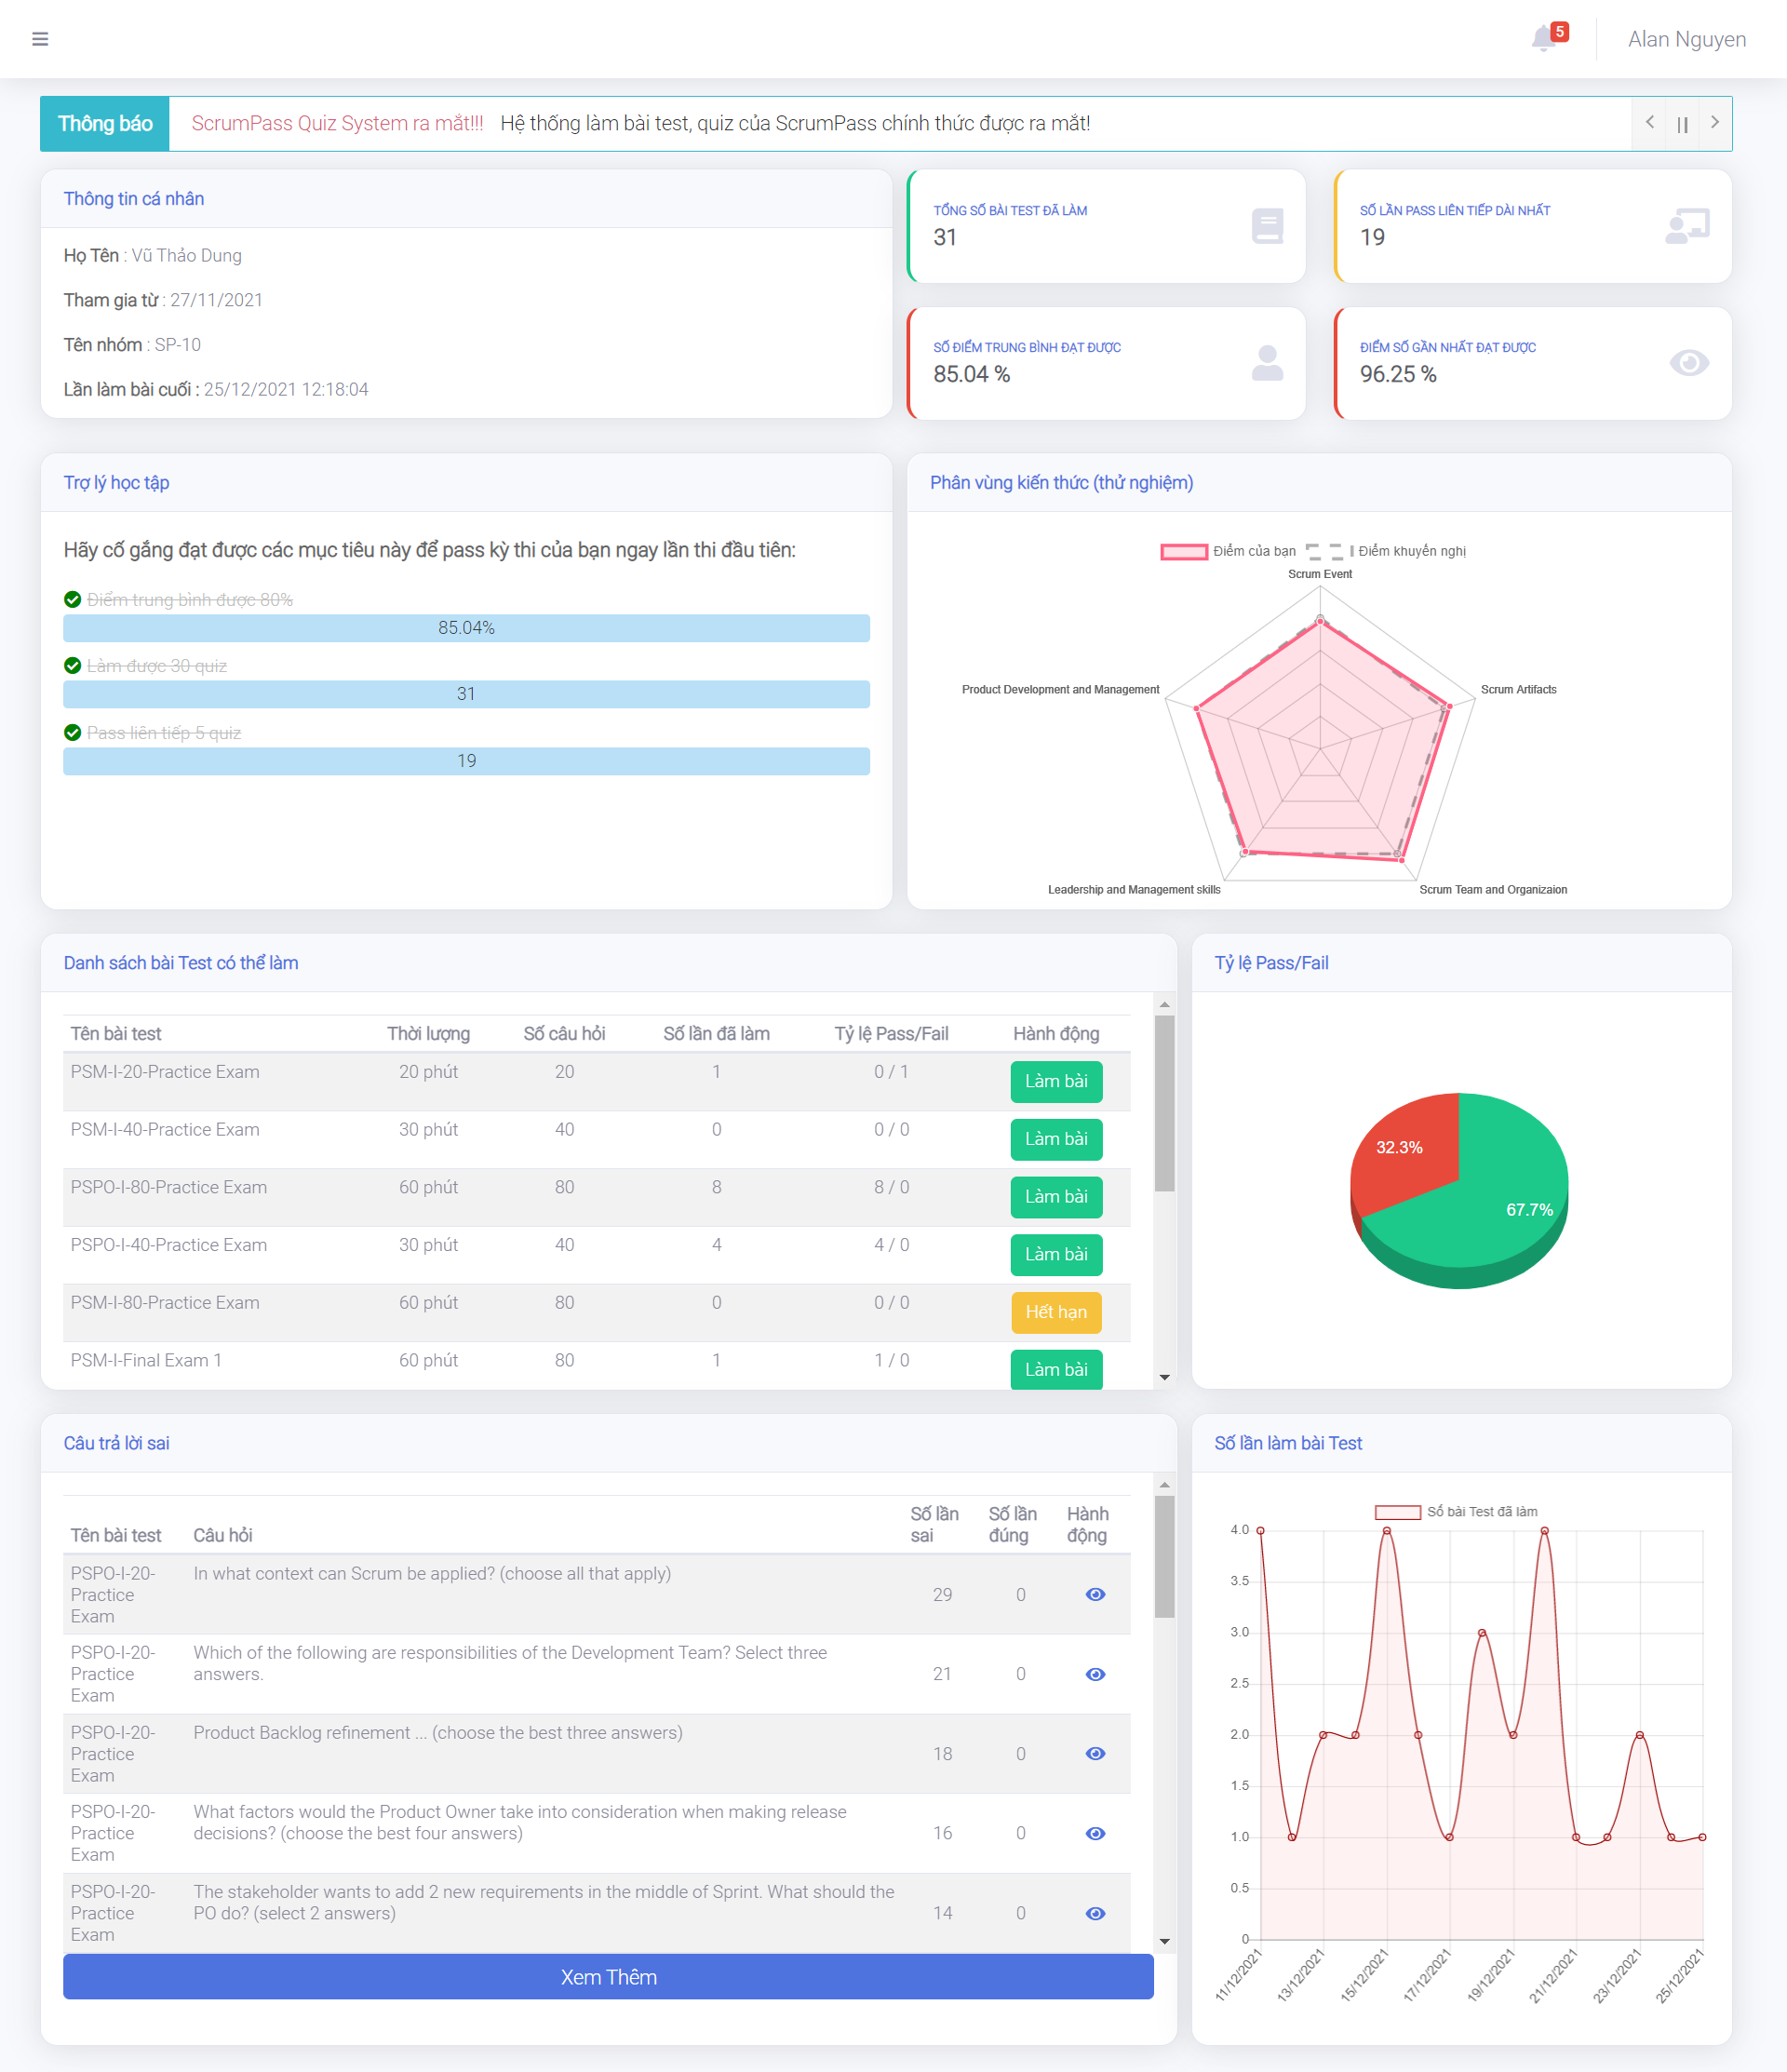Viewport: 1787px width, 2072px height.
Task: Click Số lần sai column header
Action: point(934,1525)
